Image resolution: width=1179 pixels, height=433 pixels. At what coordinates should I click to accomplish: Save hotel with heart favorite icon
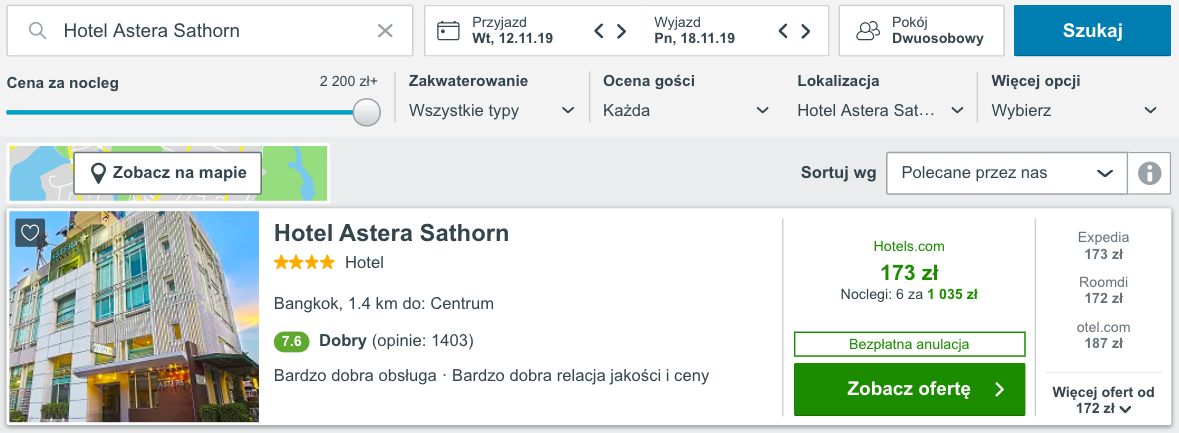pos(30,233)
